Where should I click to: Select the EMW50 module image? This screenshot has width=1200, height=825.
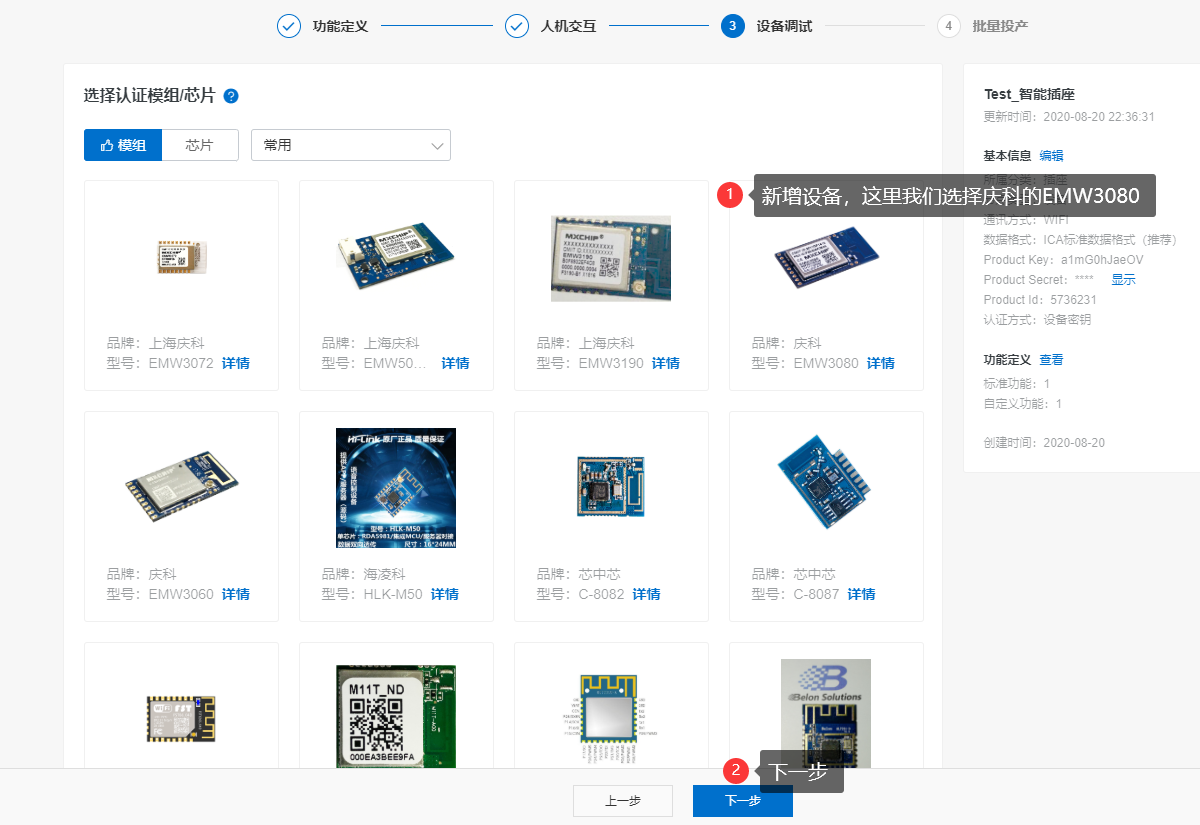click(396, 256)
